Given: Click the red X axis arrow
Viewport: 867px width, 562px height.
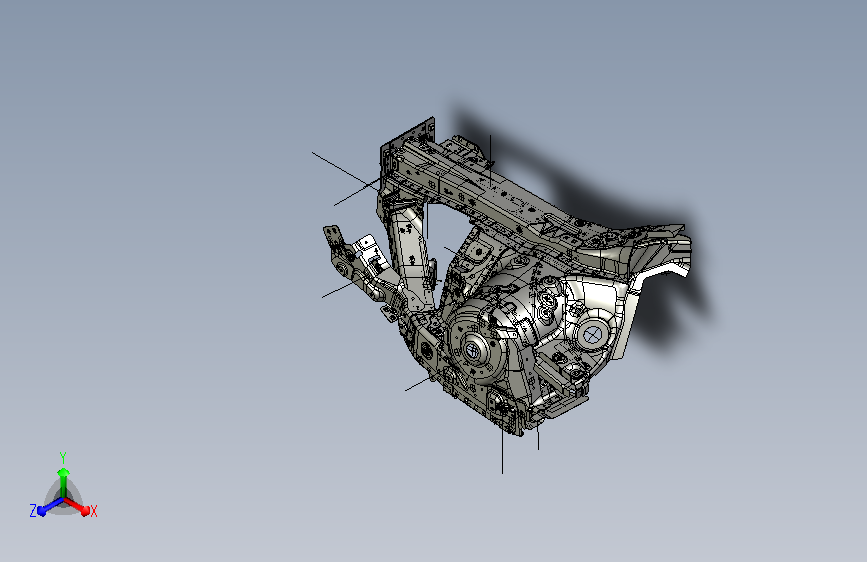Looking at the screenshot, I should [76, 506].
